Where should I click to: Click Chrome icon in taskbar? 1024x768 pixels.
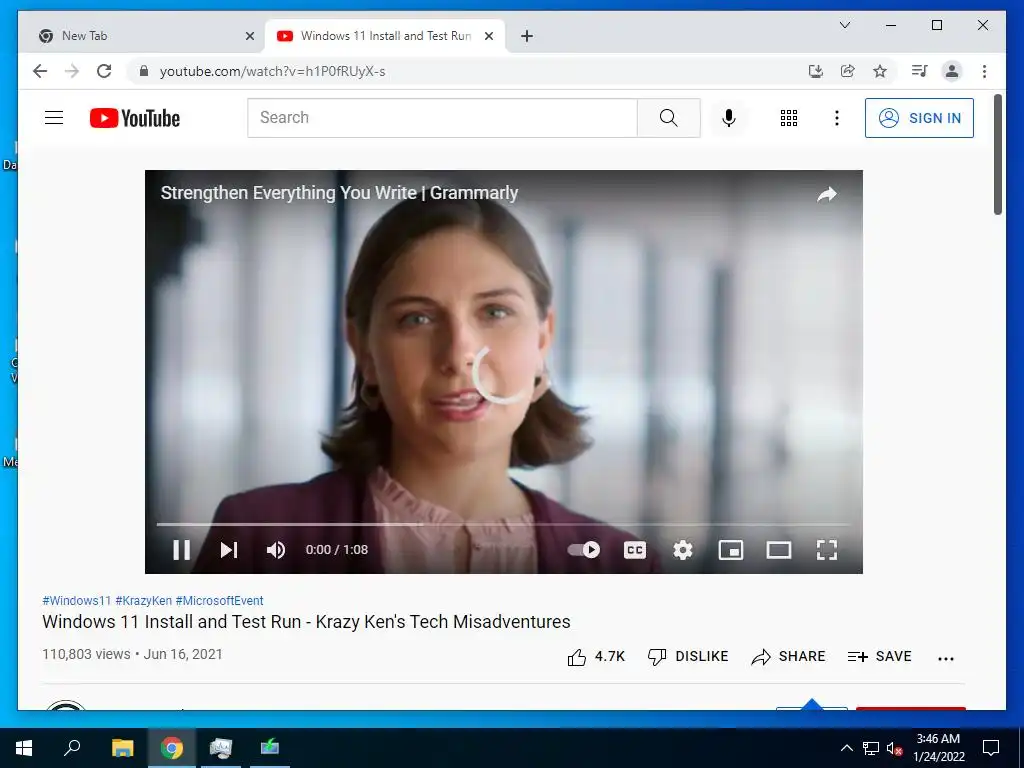172,748
